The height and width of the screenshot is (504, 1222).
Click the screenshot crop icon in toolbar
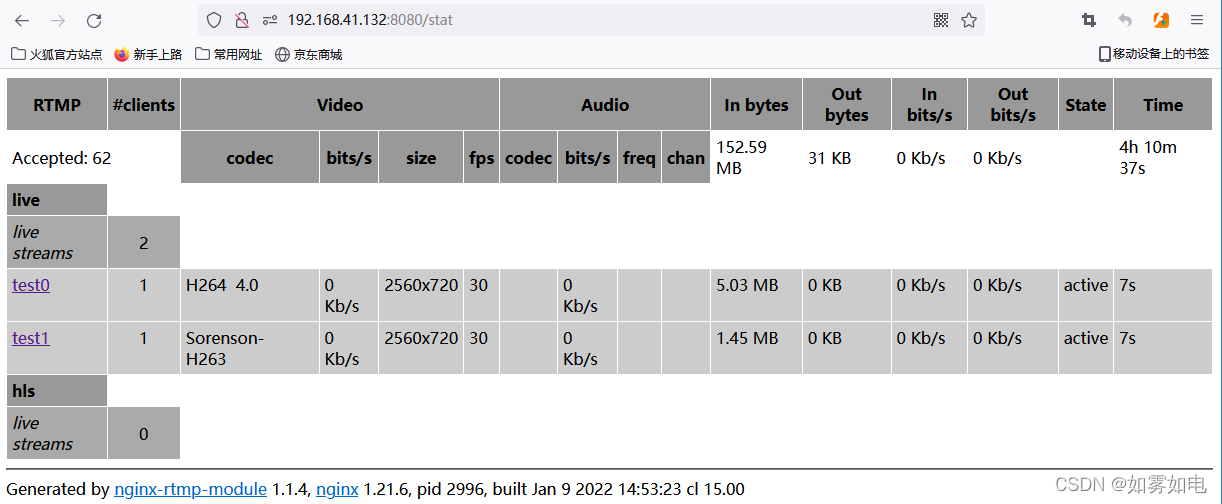[x=1089, y=20]
